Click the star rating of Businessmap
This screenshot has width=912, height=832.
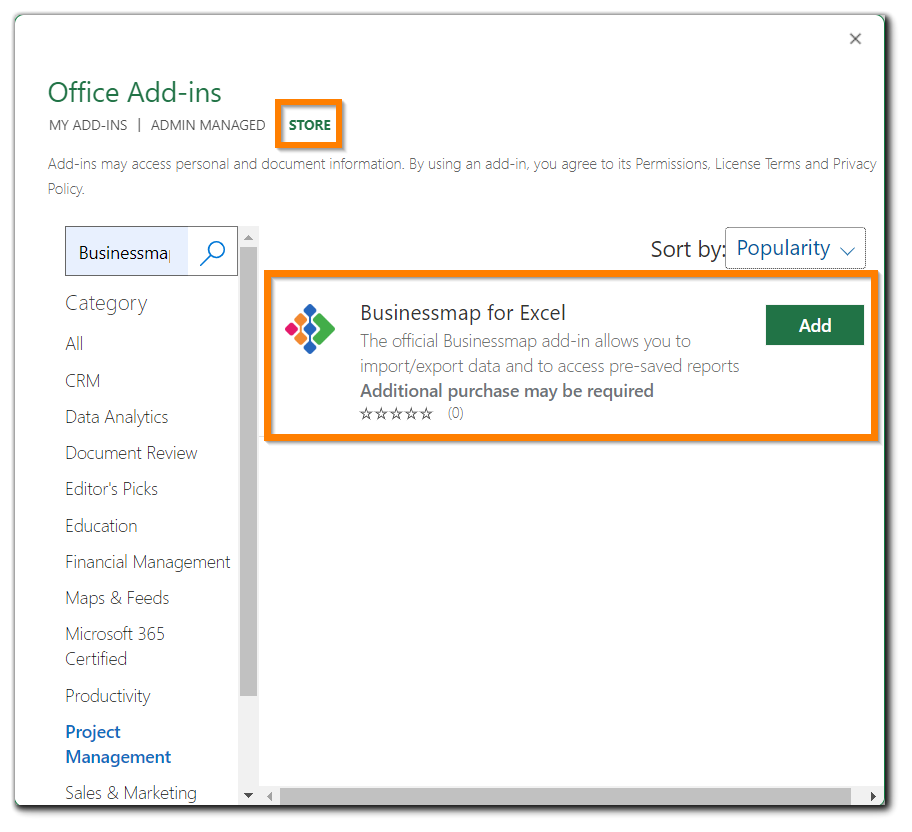396,413
